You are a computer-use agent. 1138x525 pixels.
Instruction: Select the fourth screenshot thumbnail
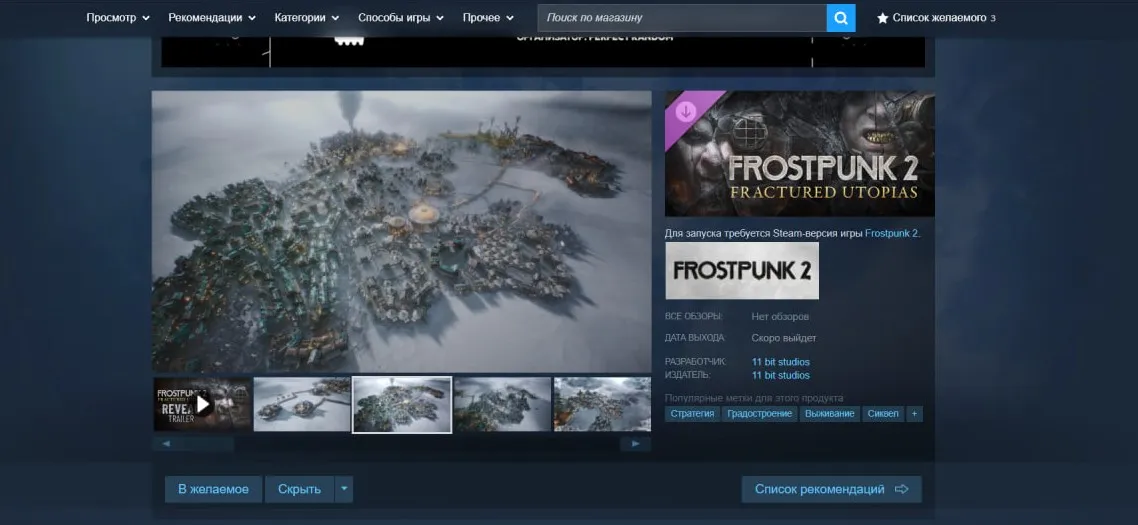coord(502,404)
